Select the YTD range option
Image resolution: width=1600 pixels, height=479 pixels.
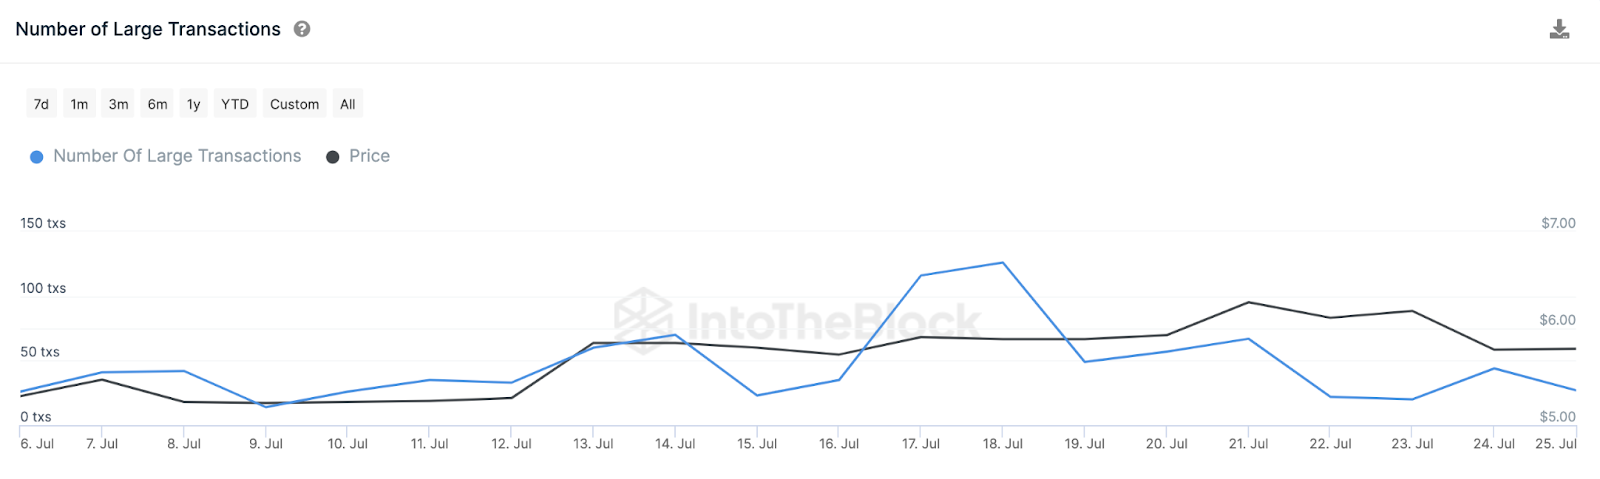[235, 104]
